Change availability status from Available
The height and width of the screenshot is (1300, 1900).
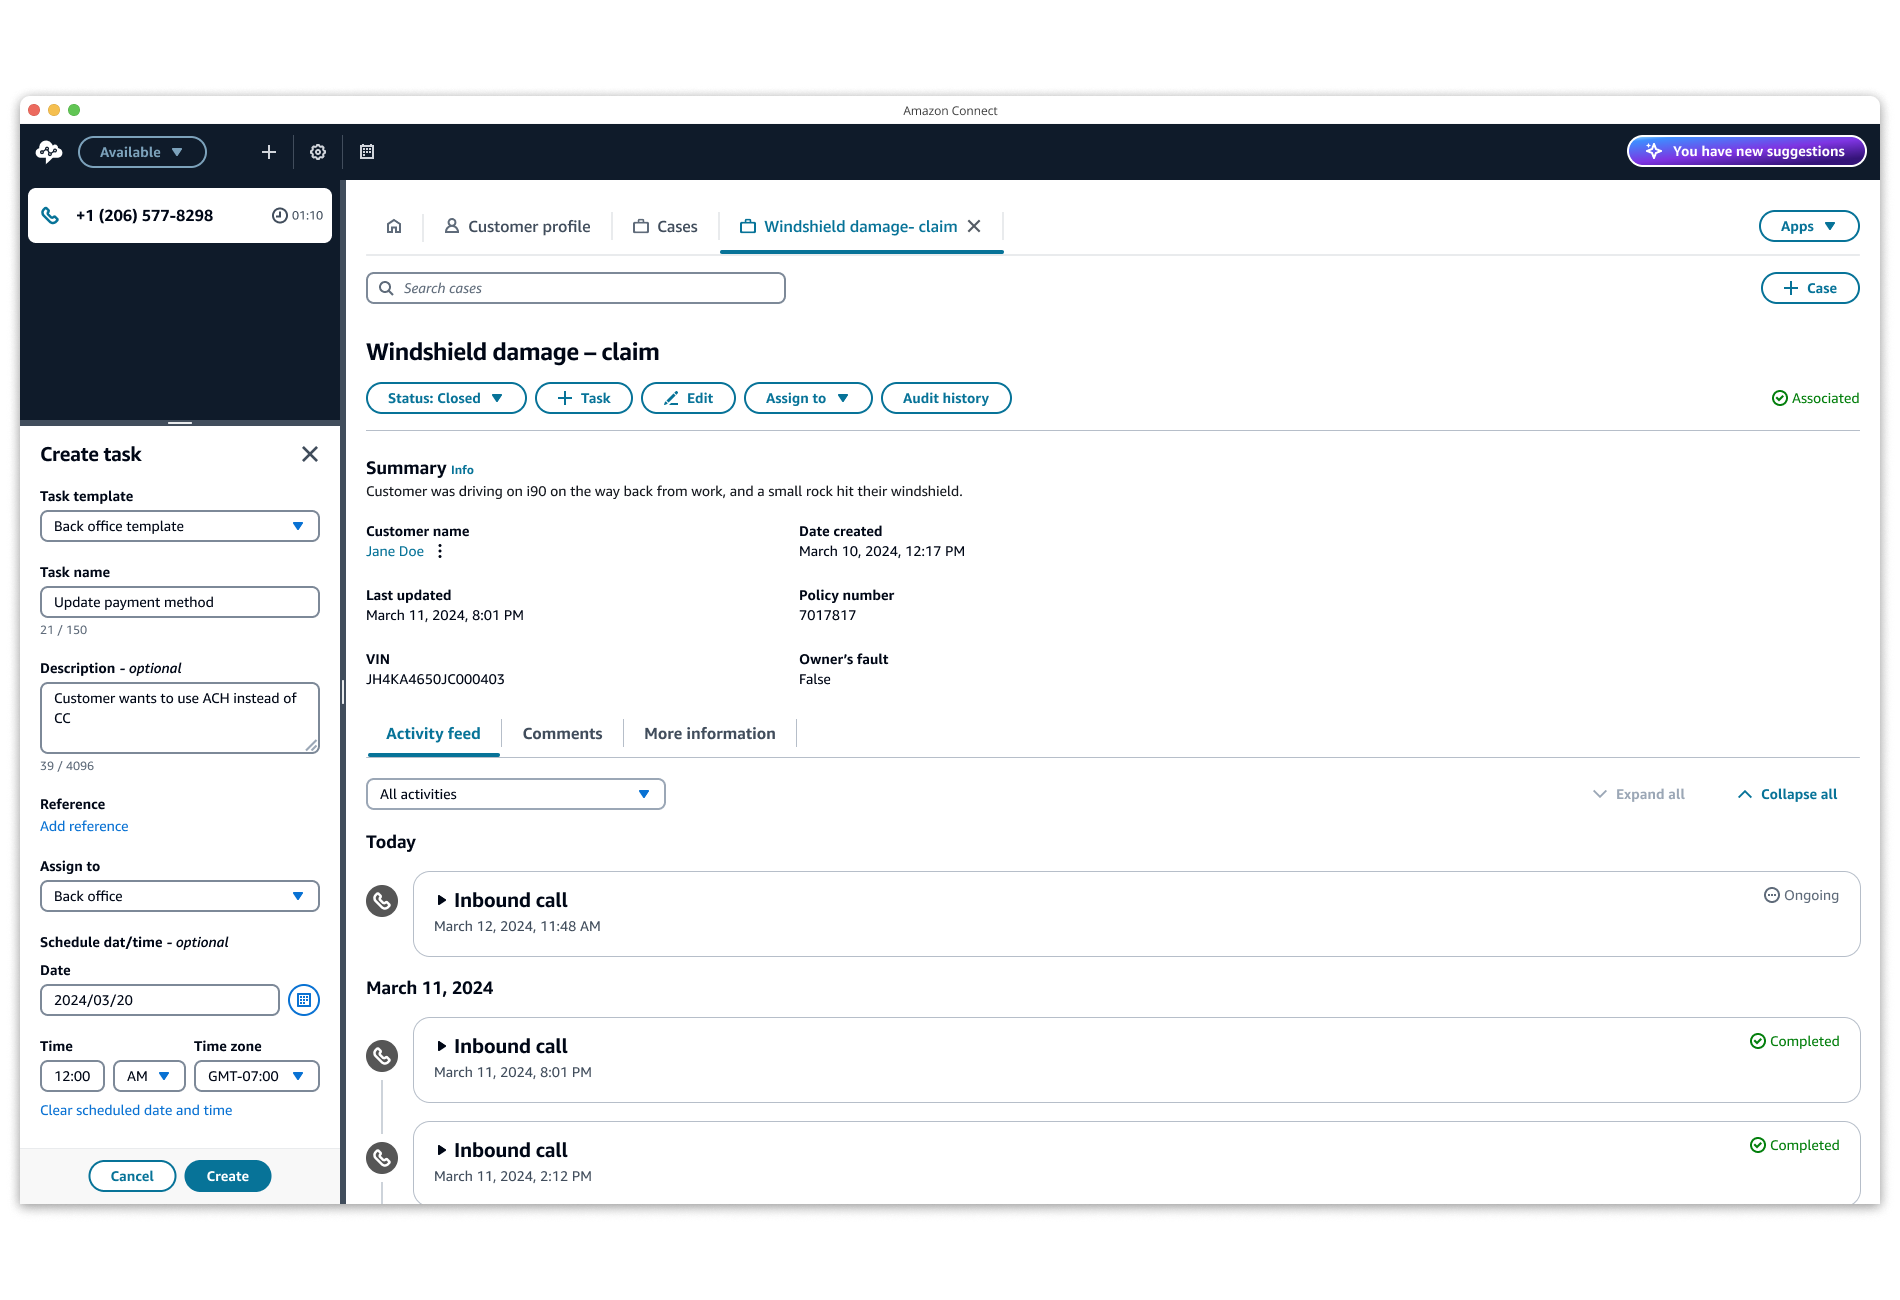click(x=142, y=151)
